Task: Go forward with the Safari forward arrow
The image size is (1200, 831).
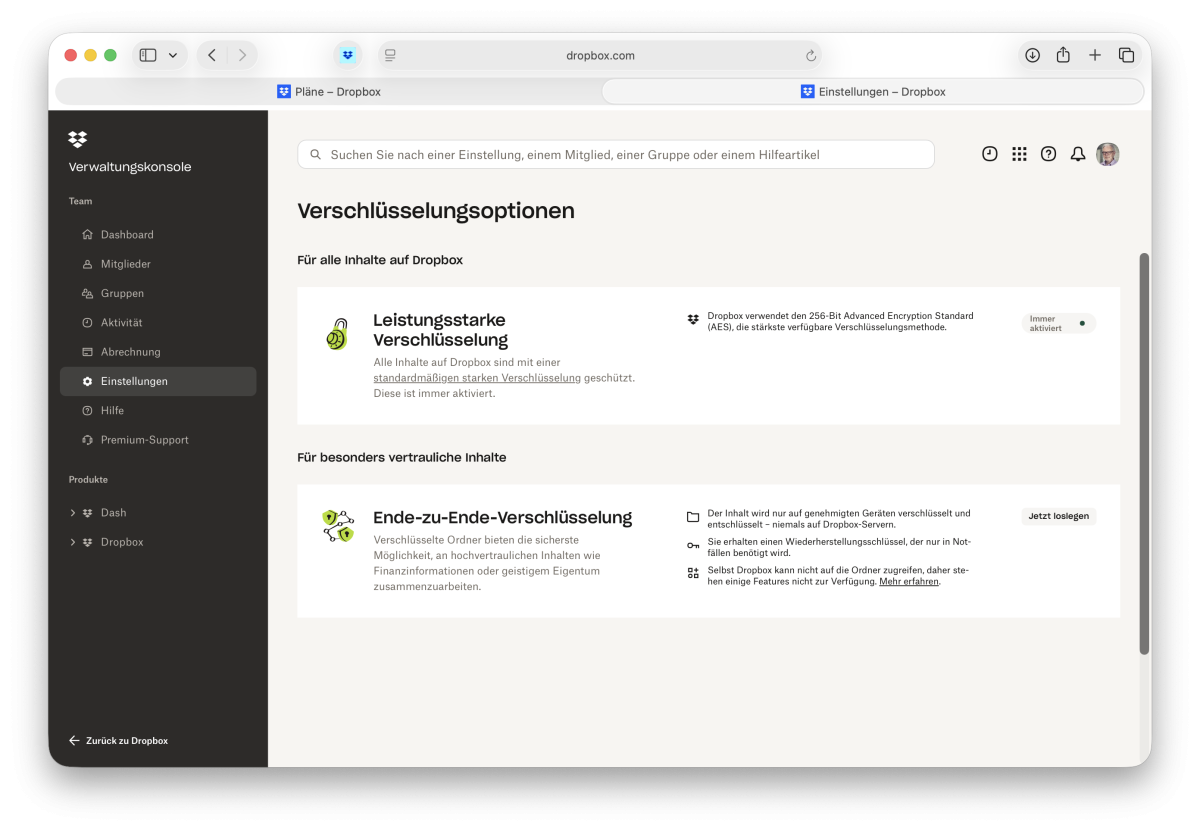Action: 242,55
